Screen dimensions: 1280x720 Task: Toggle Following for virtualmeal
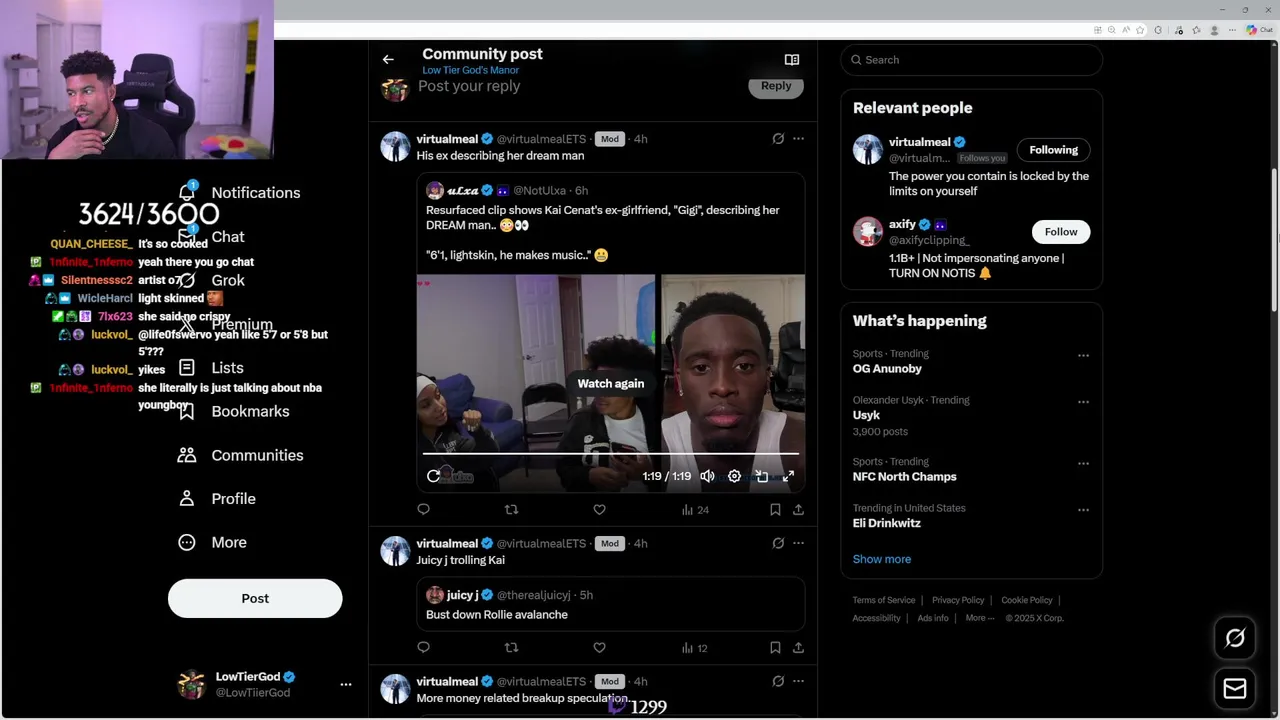tap(1054, 150)
